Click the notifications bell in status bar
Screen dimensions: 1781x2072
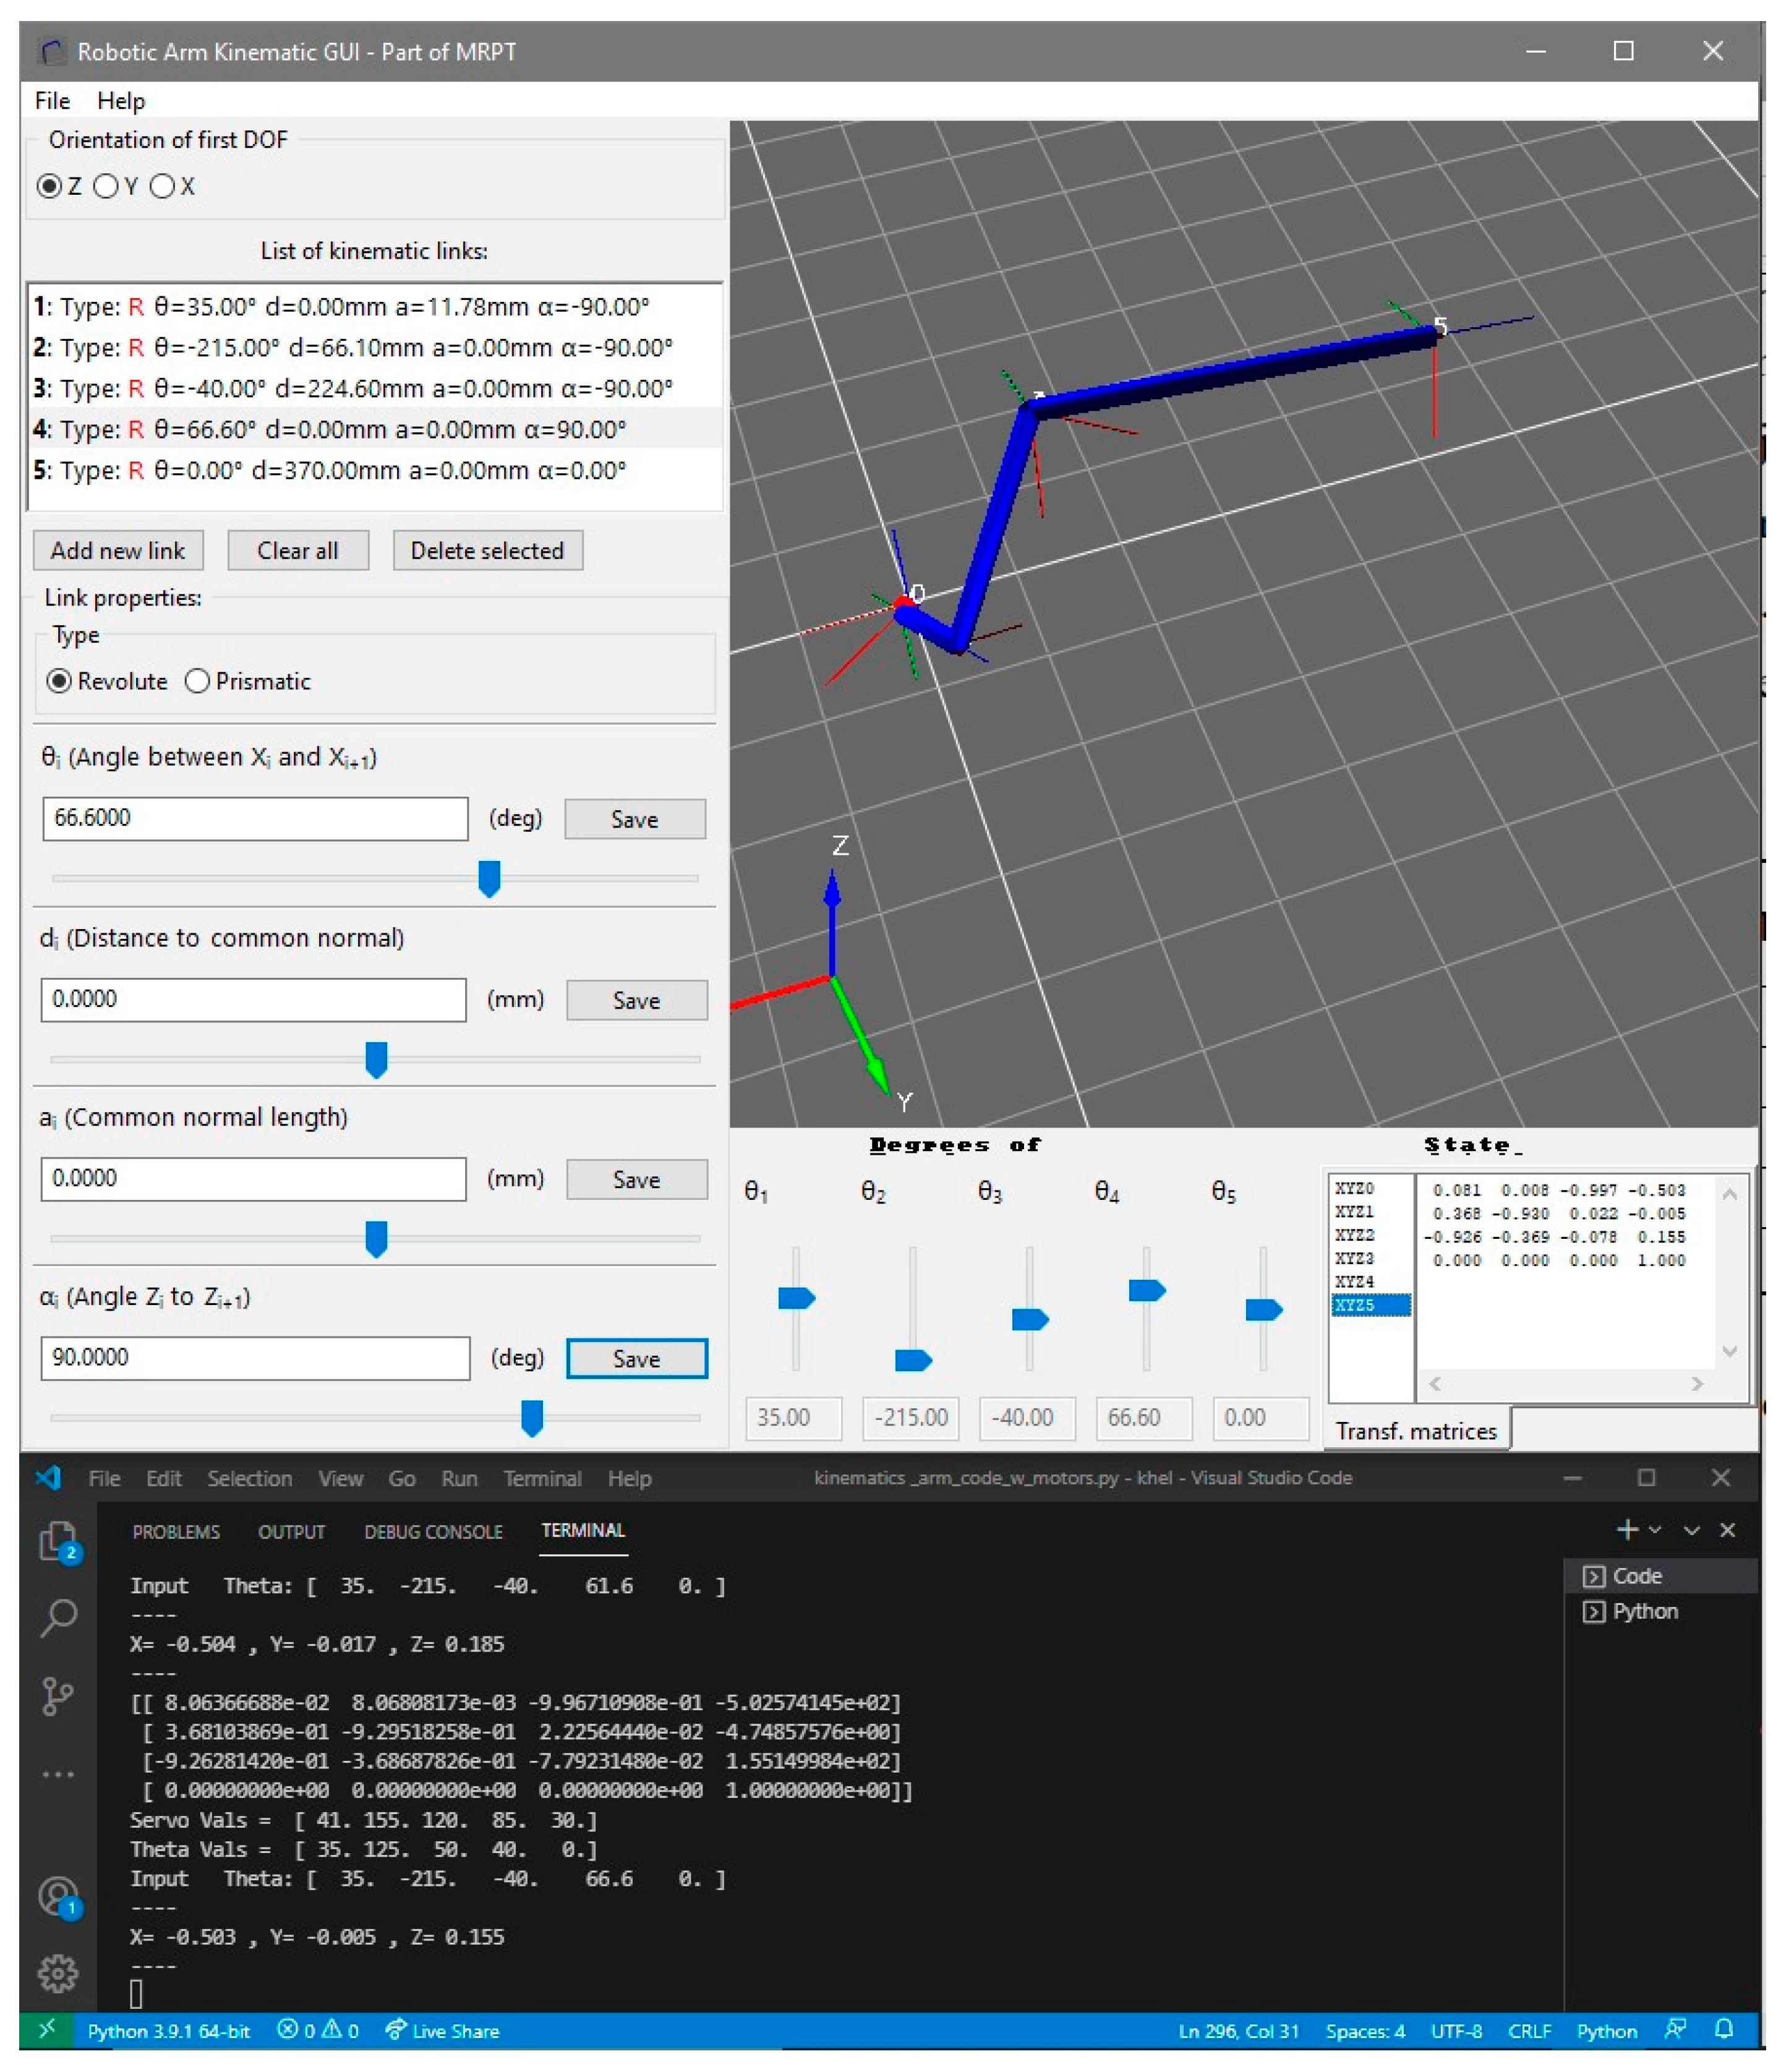point(1724,2029)
